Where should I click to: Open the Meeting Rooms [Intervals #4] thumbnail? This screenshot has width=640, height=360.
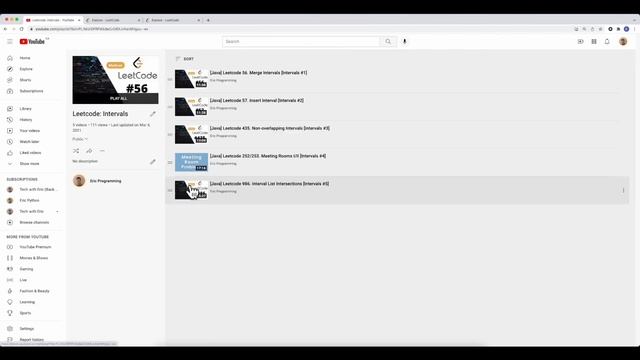(x=191, y=162)
